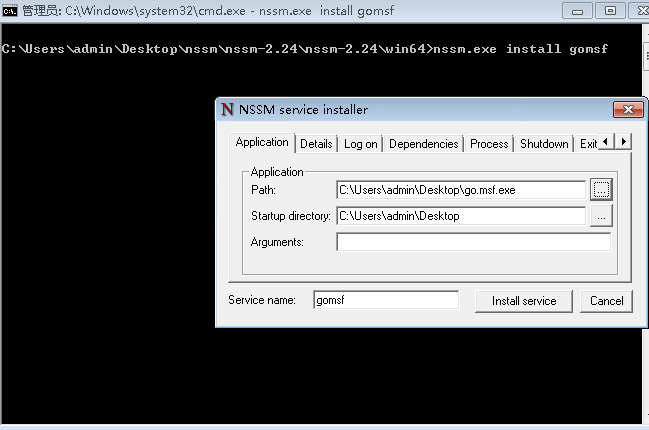This screenshot has height=430, width=649.
Task: Open the Details tab
Action: click(x=316, y=144)
